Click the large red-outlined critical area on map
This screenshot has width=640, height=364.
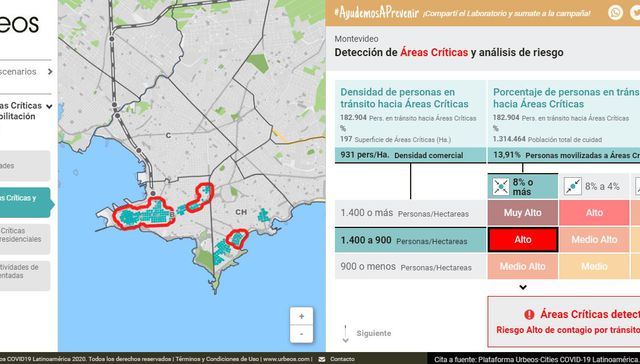pos(144,213)
